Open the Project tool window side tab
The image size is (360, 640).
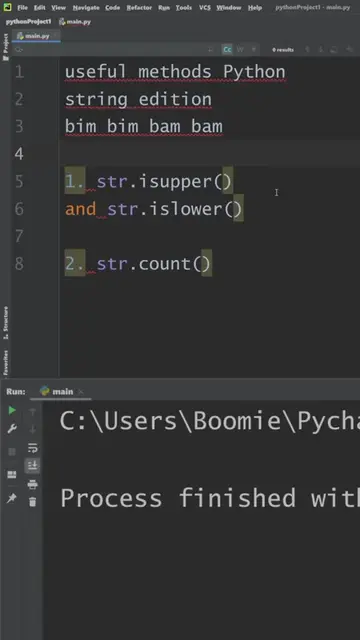(x=6, y=47)
